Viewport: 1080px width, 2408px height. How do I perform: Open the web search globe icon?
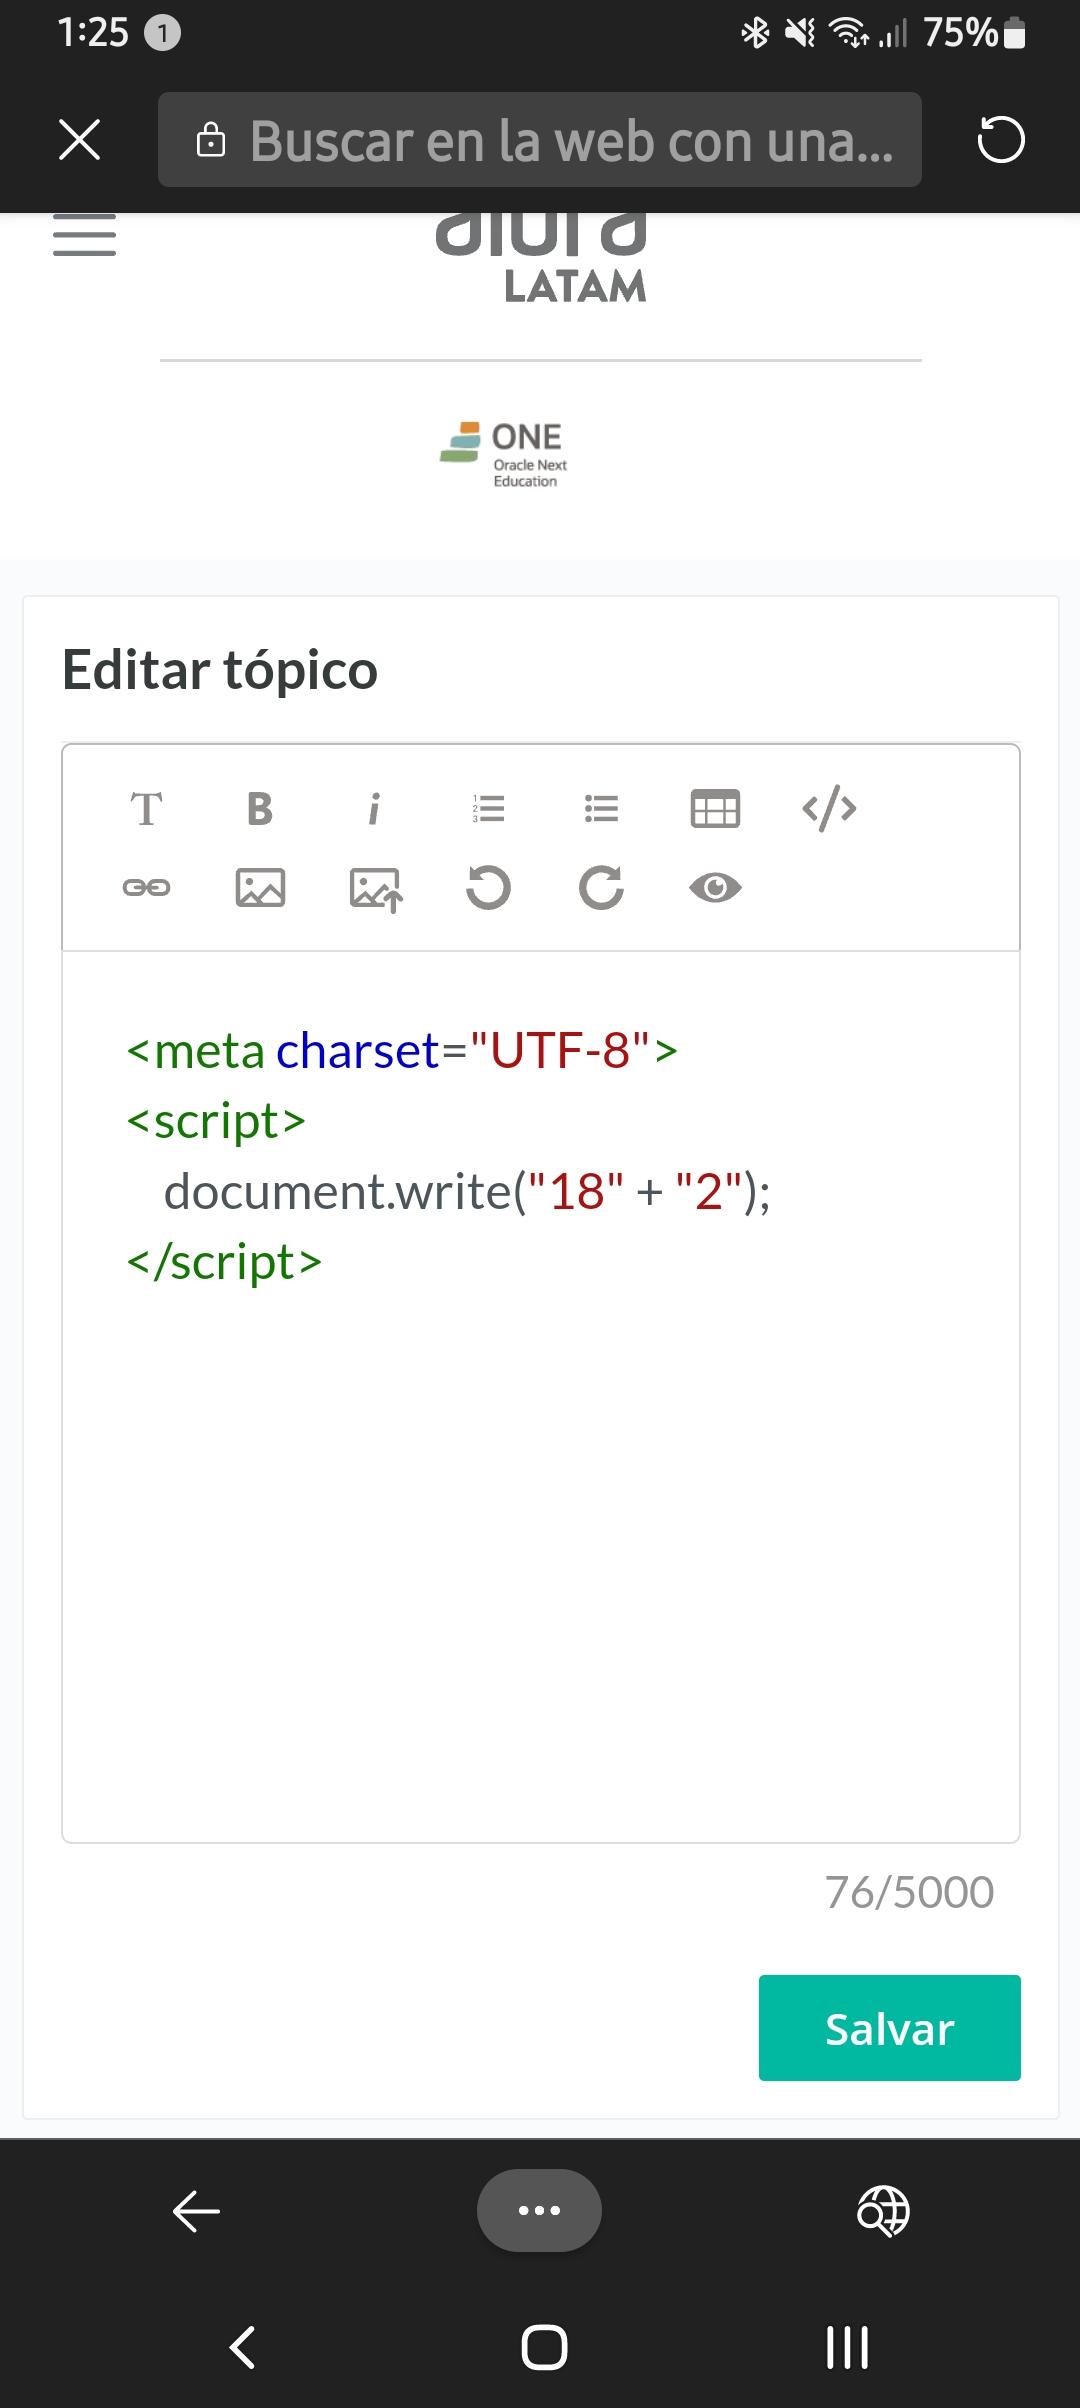pyautogui.click(x=883, y=2210)
